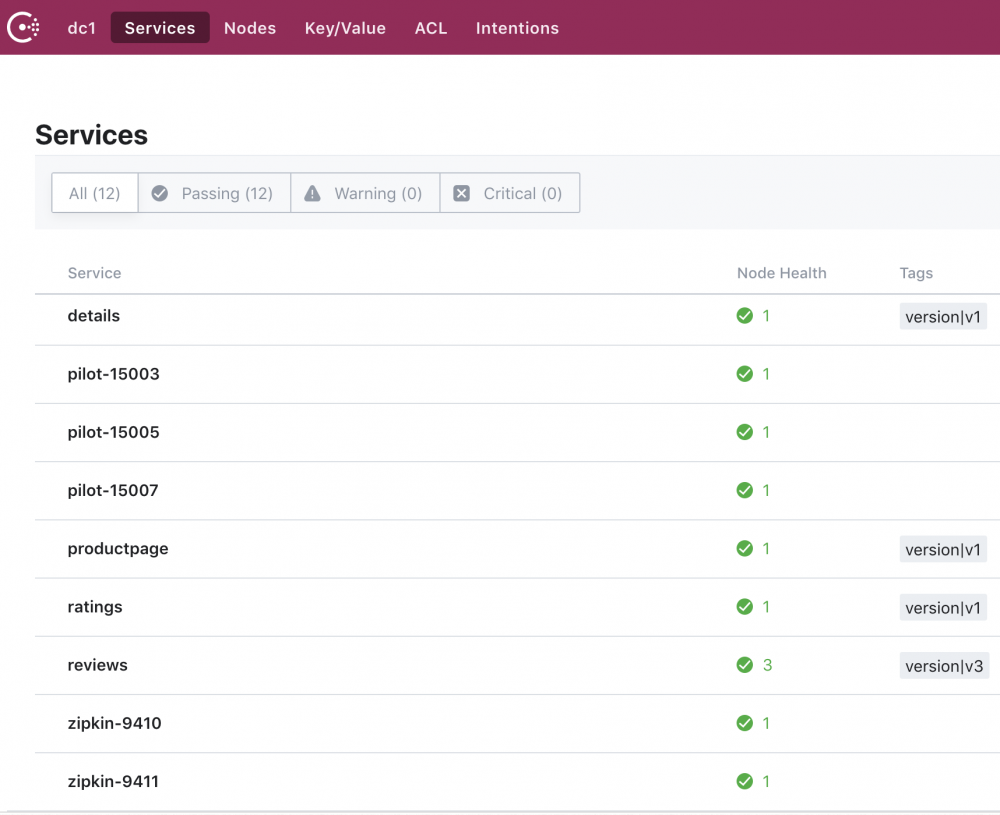Open the pilot-15005 service
The height and width of the screenshot is (815, 1000).
coord(113,432)
